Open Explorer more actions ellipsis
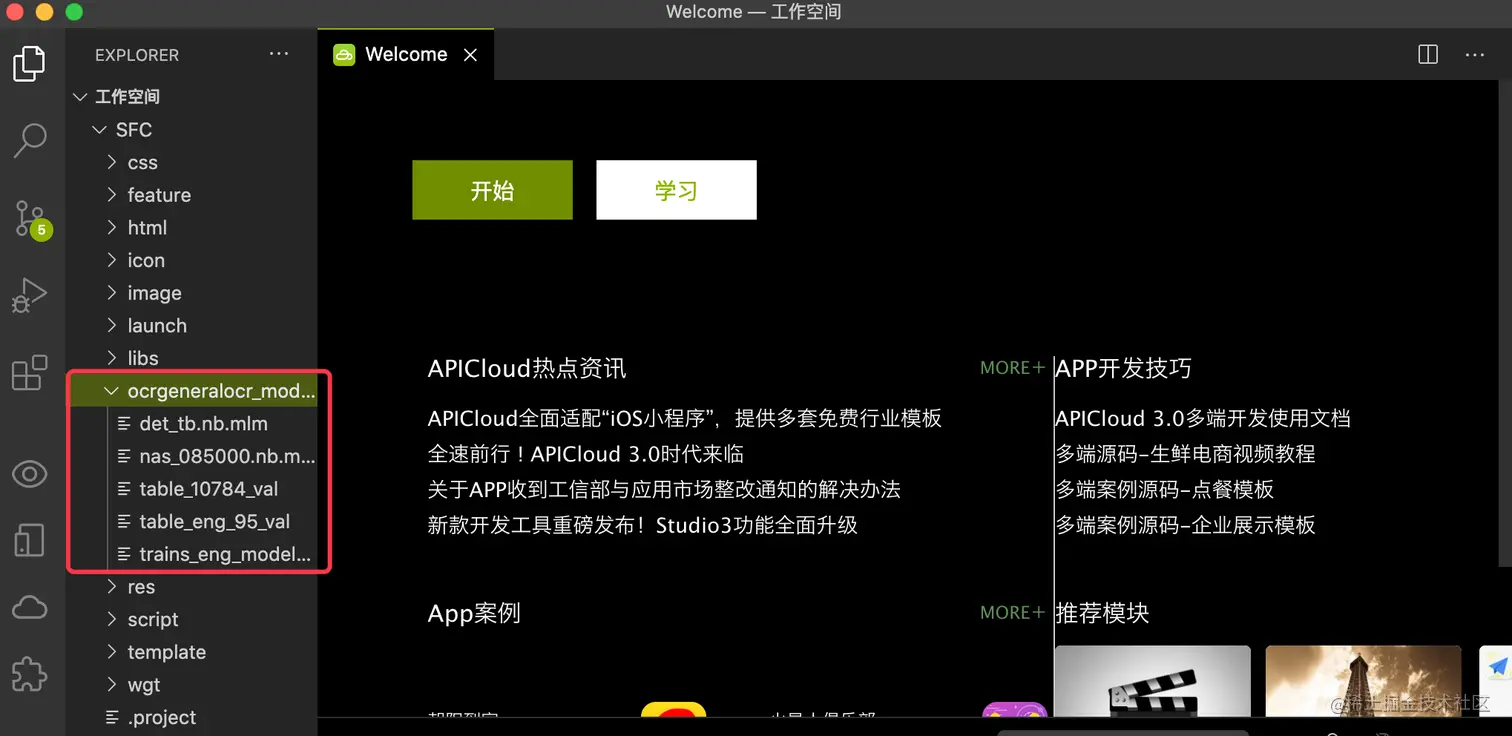The width and height of the screenshot is (1512, 736). (x=279, y=55)
